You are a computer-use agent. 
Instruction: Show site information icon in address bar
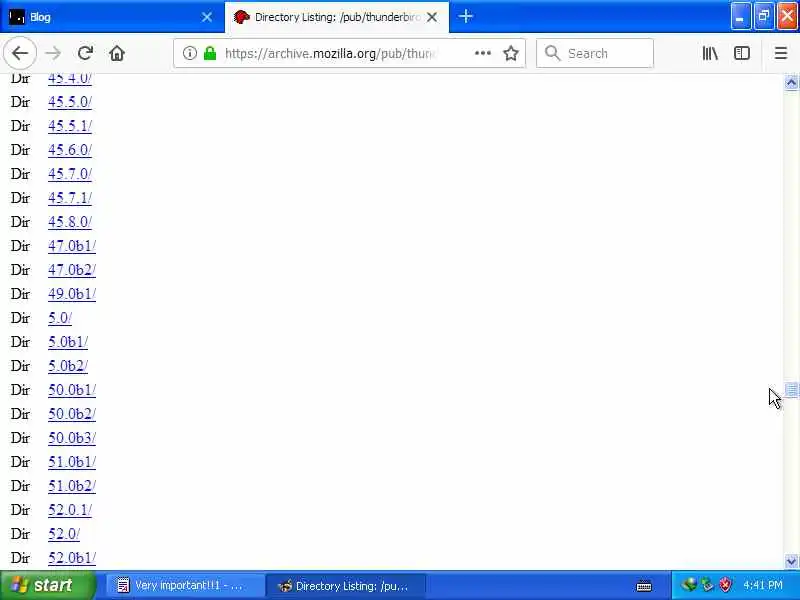coord(190,53)
